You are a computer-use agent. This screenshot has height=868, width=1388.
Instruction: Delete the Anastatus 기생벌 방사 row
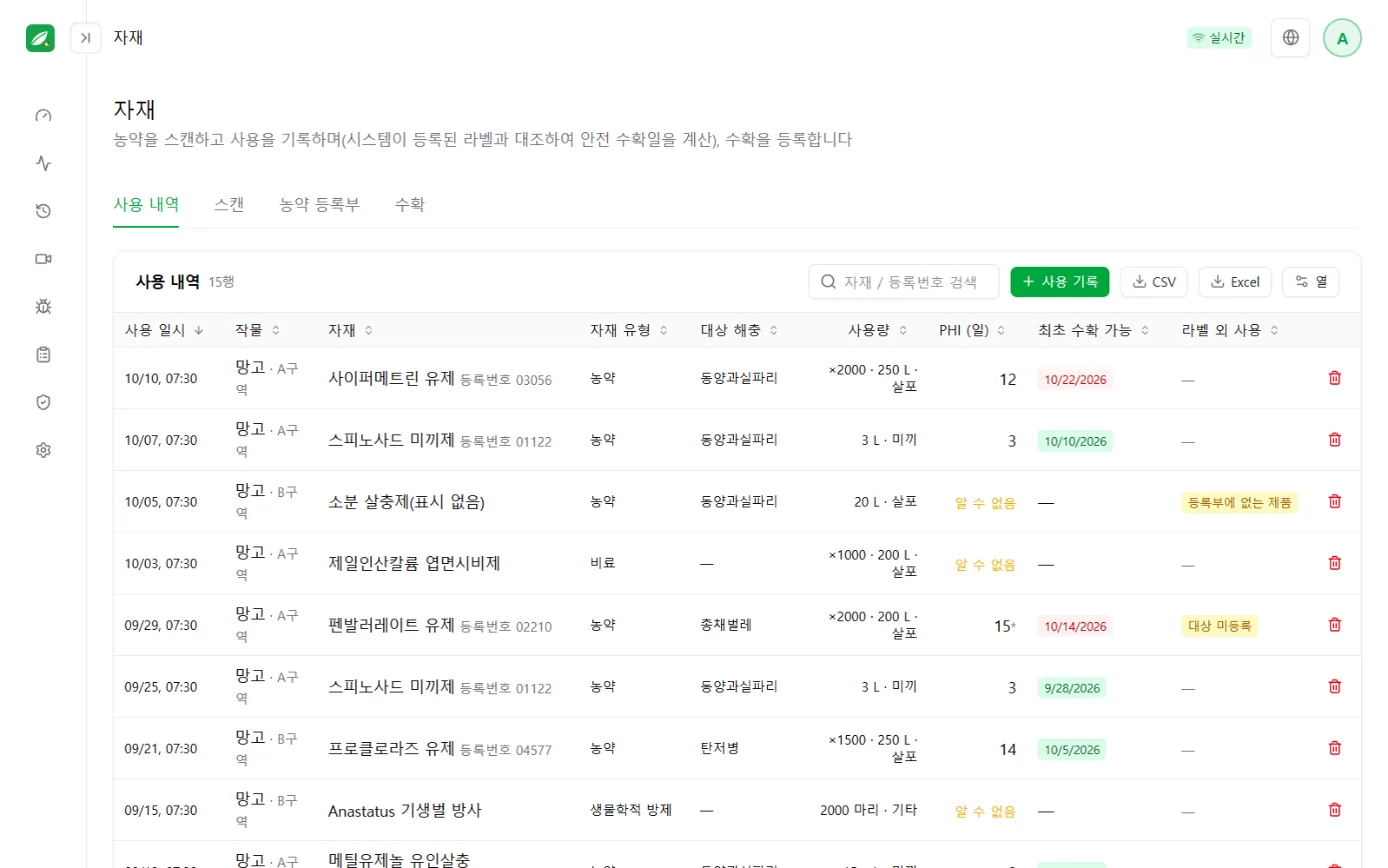pyautogui.click(x=1334, y=810)
